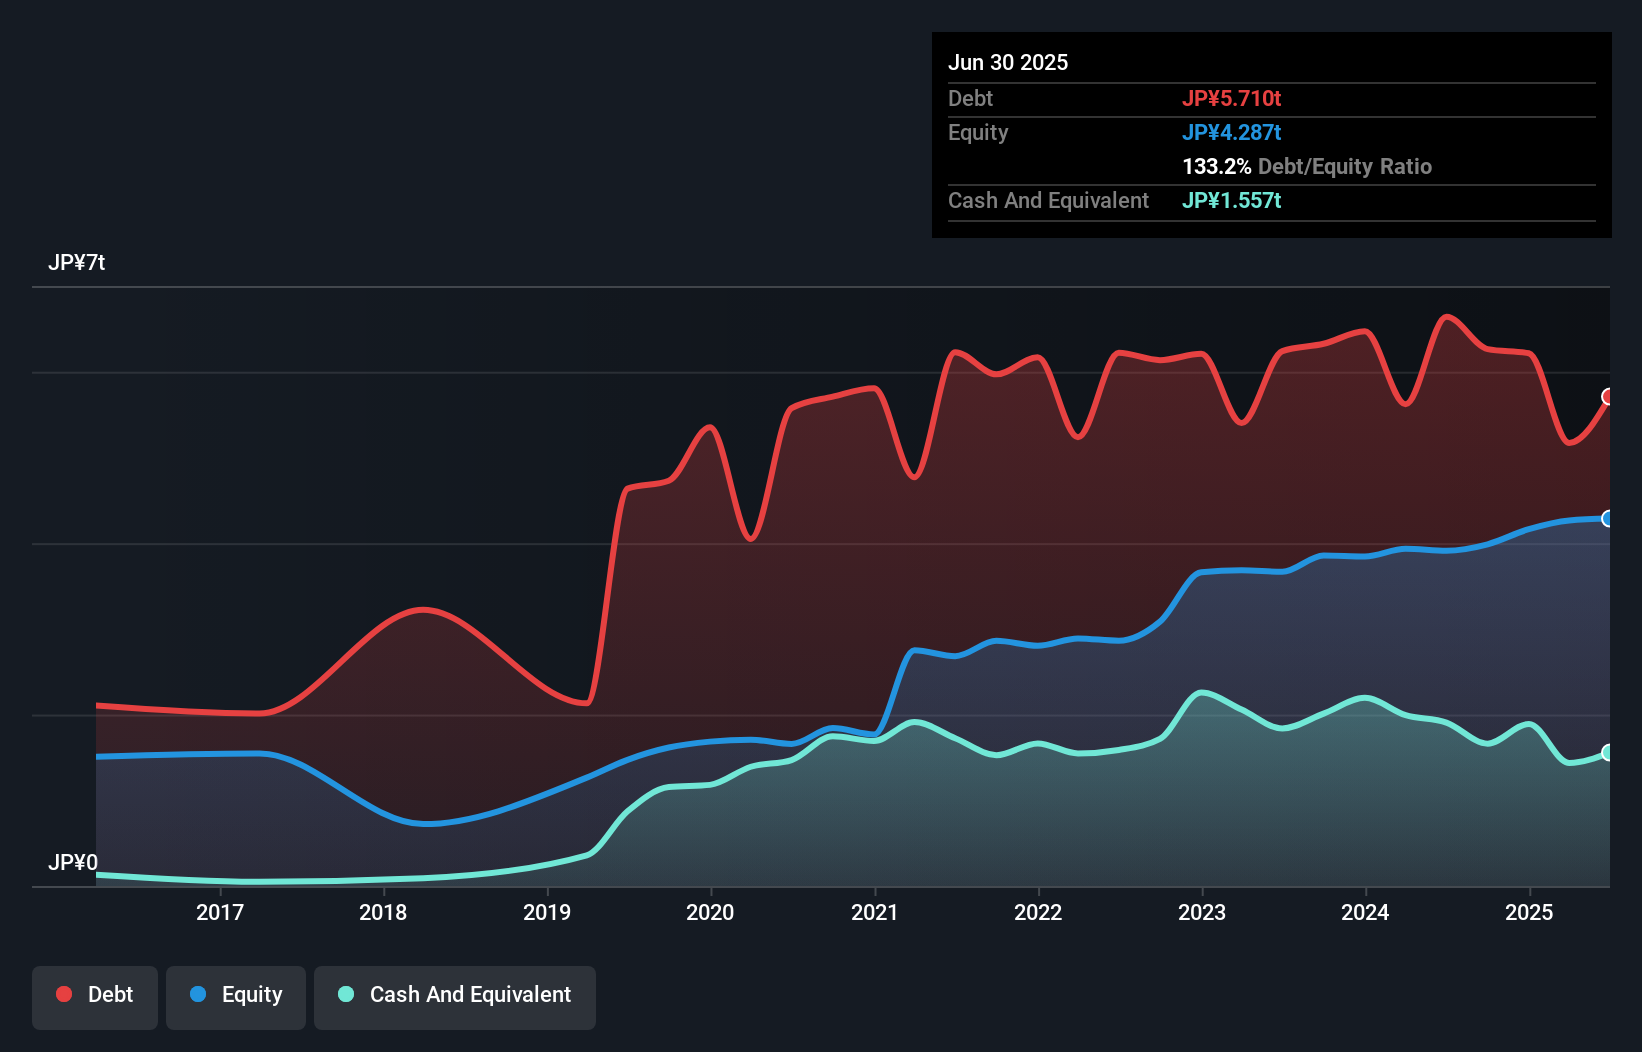Click the 2017 x-axis label
The image size is (1642, 1052).
[220, 912]
